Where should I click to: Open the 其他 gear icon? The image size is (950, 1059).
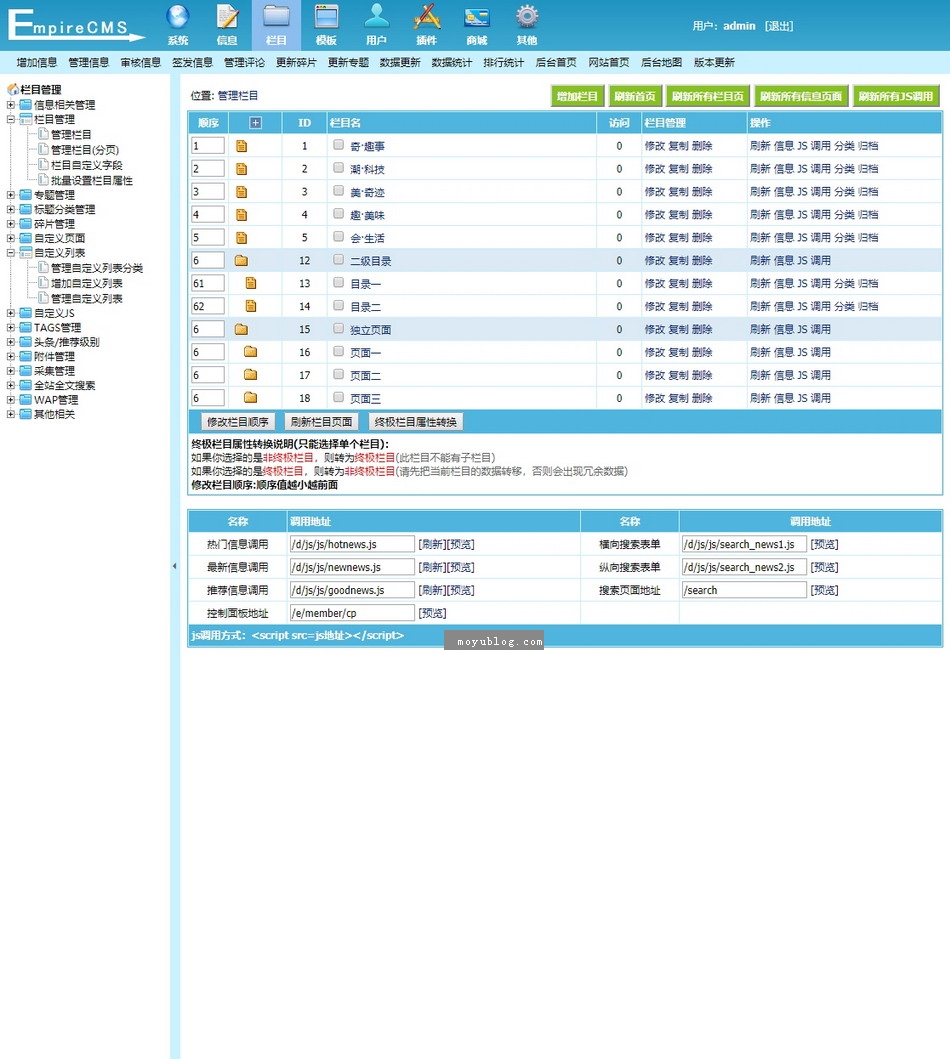point(527,17)
